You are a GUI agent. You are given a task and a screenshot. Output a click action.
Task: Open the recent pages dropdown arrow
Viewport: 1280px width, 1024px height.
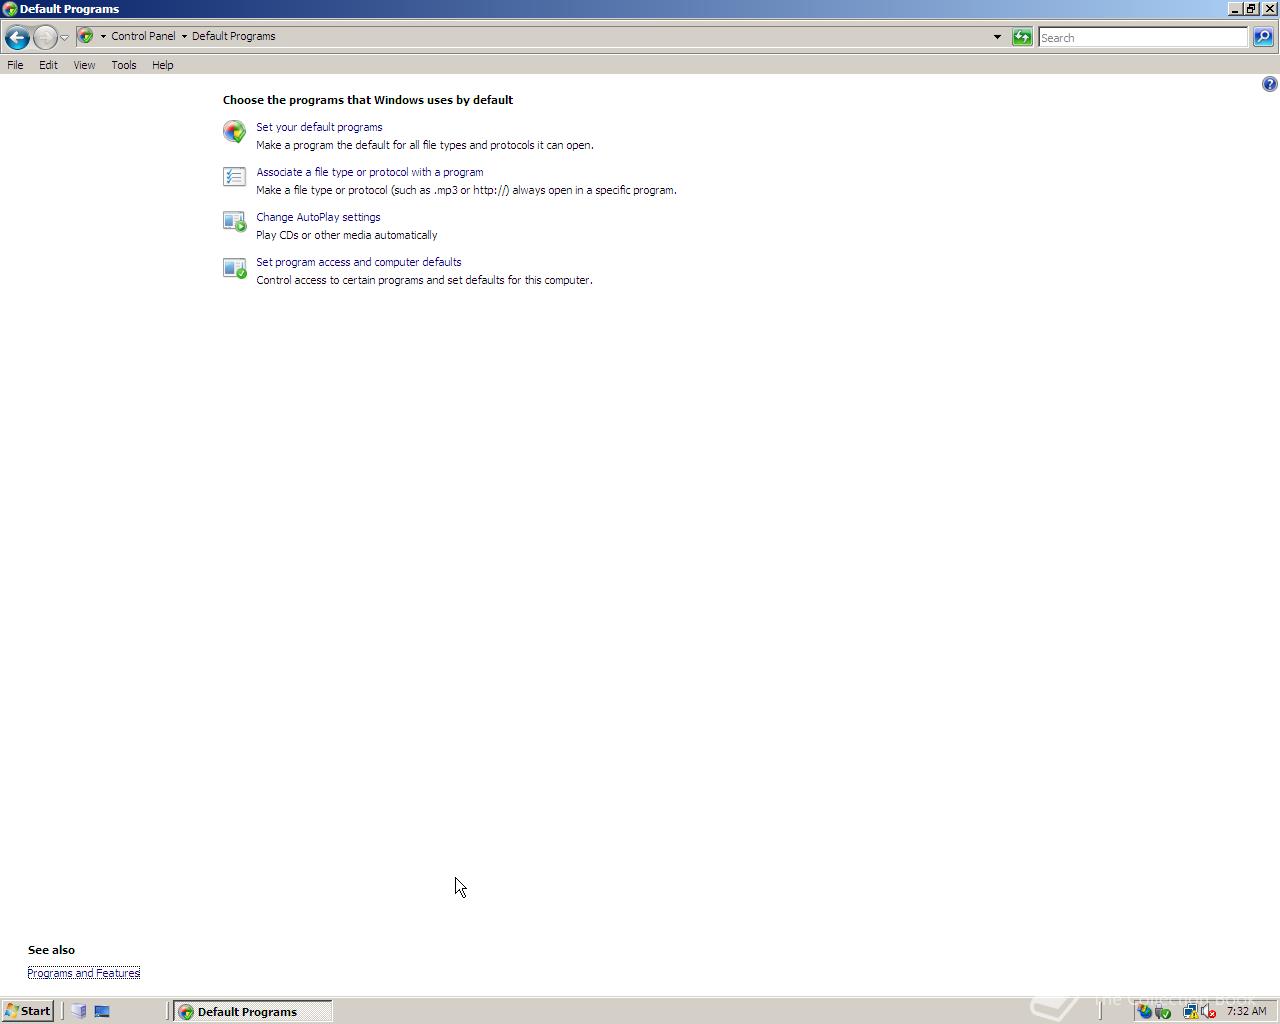tap(64, 38)
